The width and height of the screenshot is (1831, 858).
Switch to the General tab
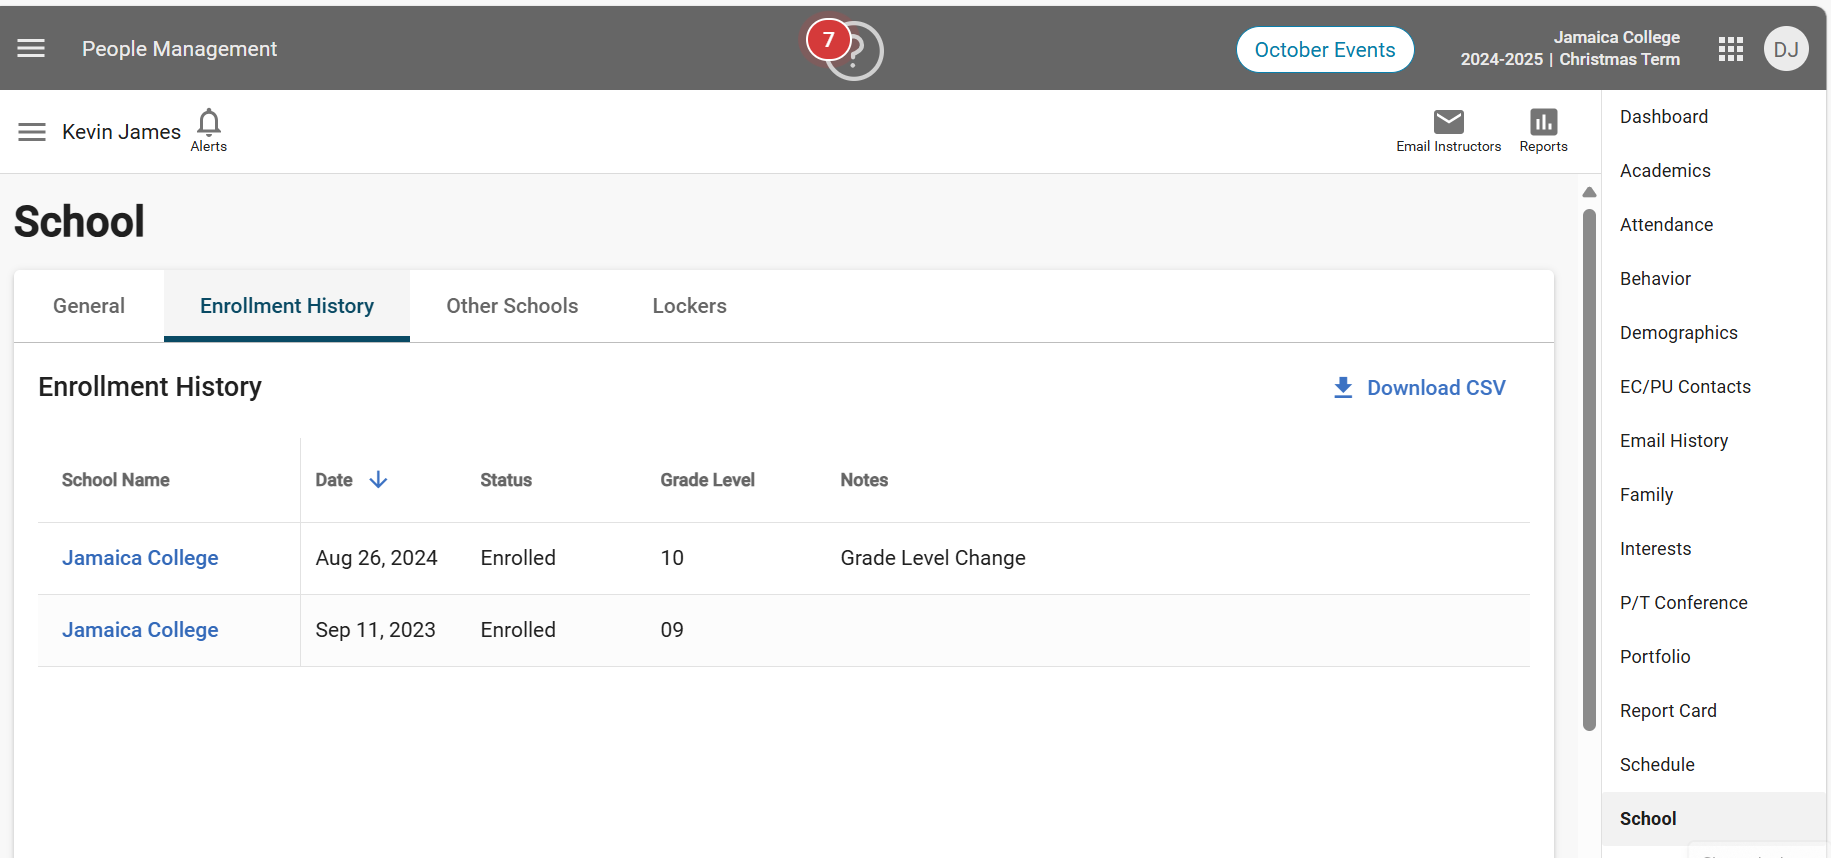pos(89,306)
